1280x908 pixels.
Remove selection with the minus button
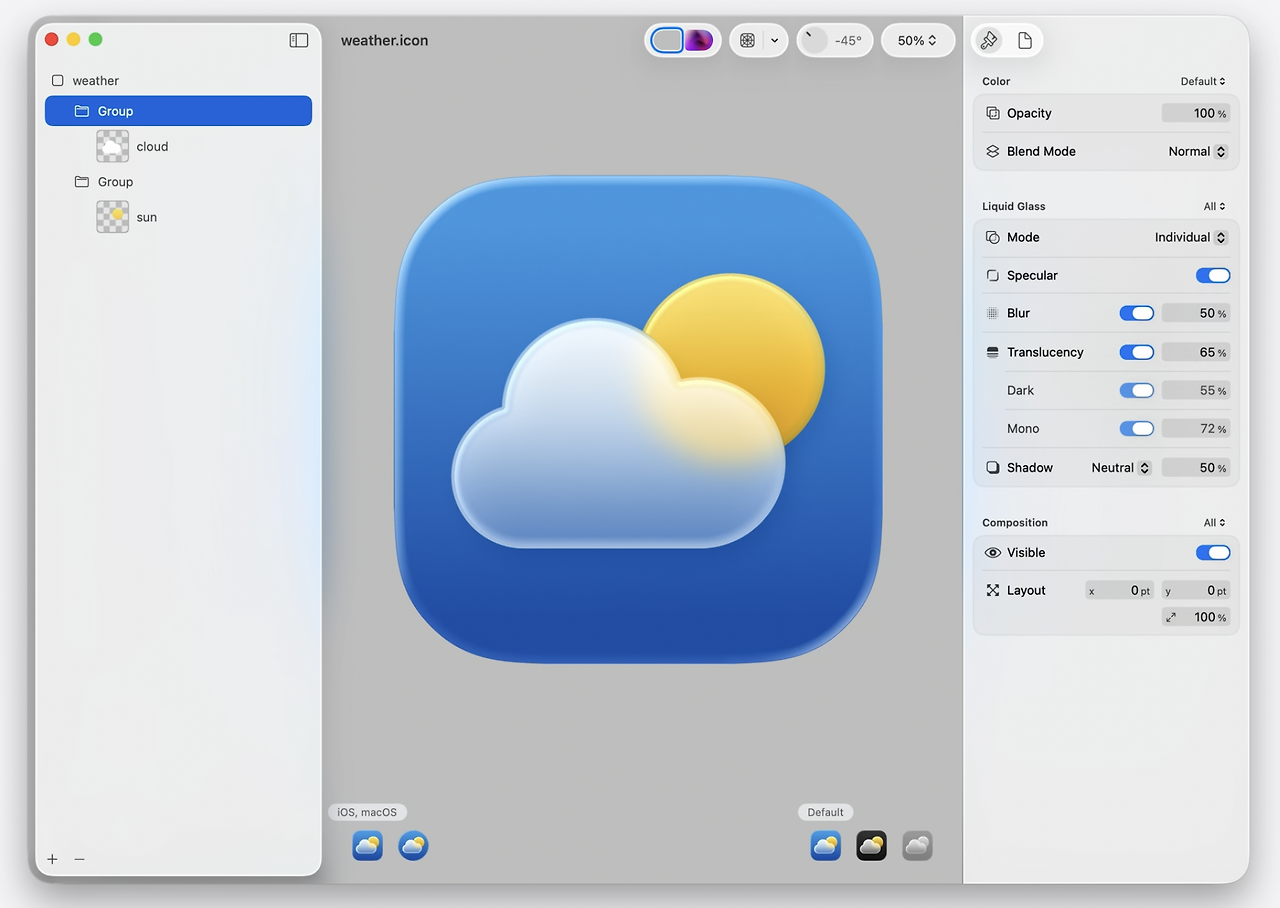click(80, 859)
